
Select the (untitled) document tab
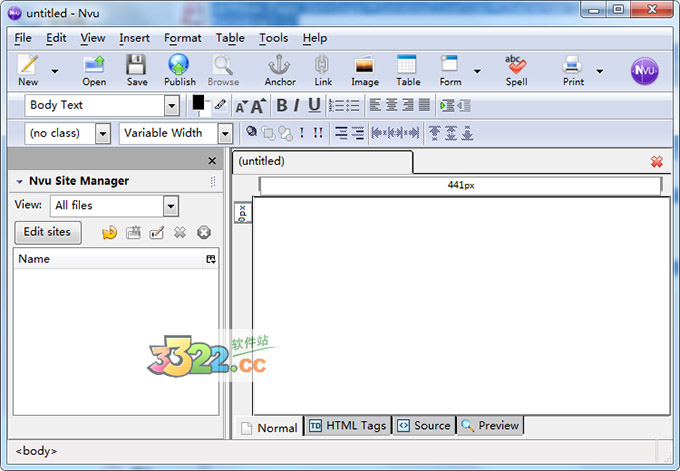coord(322,162)
